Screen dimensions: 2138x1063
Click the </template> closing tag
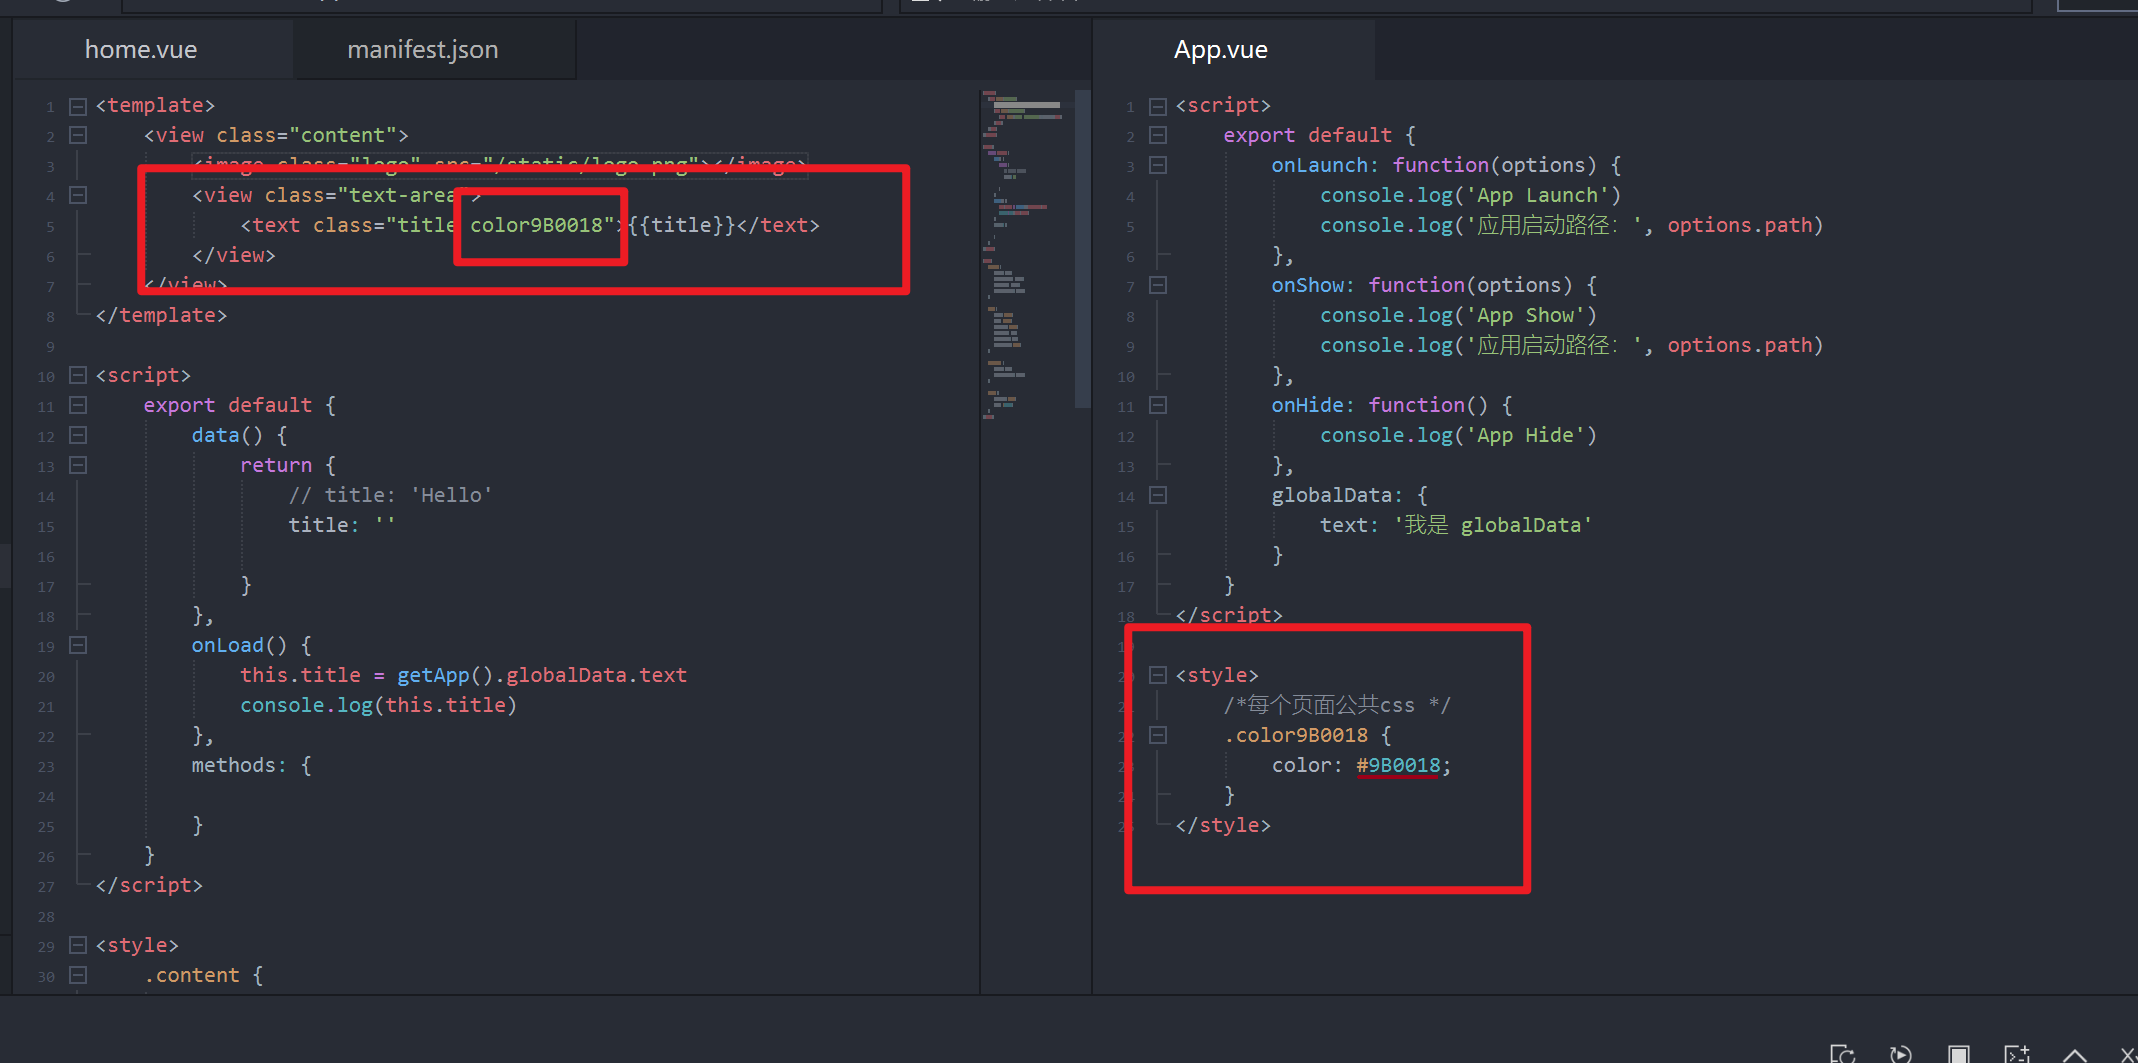coord(161,315)
